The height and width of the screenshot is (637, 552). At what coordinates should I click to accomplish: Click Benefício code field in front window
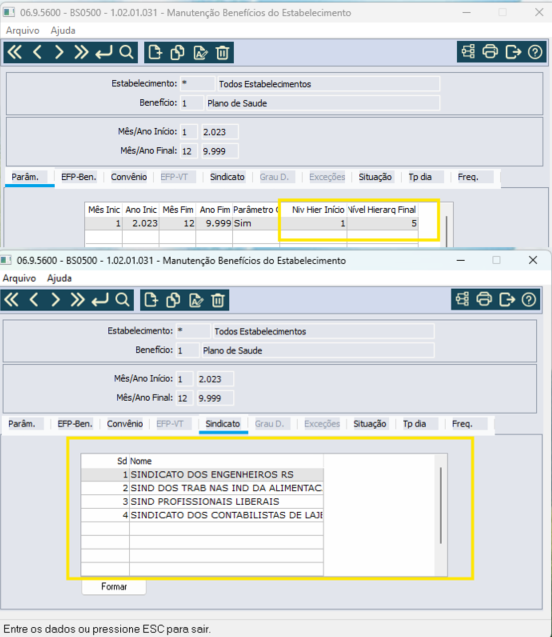(x=188, y=351)
